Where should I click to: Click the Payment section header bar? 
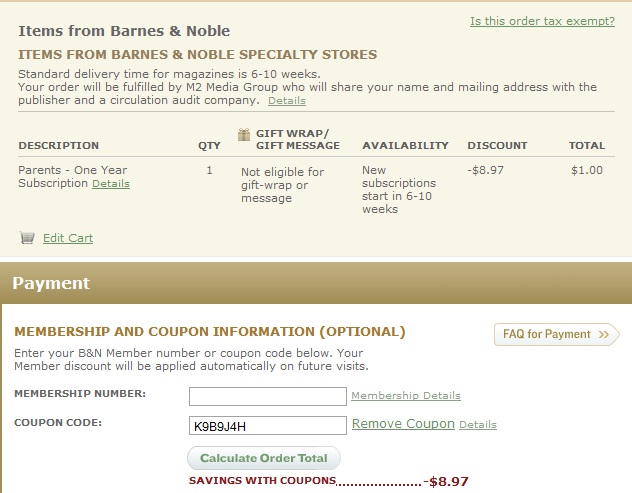tap(316, 283)
